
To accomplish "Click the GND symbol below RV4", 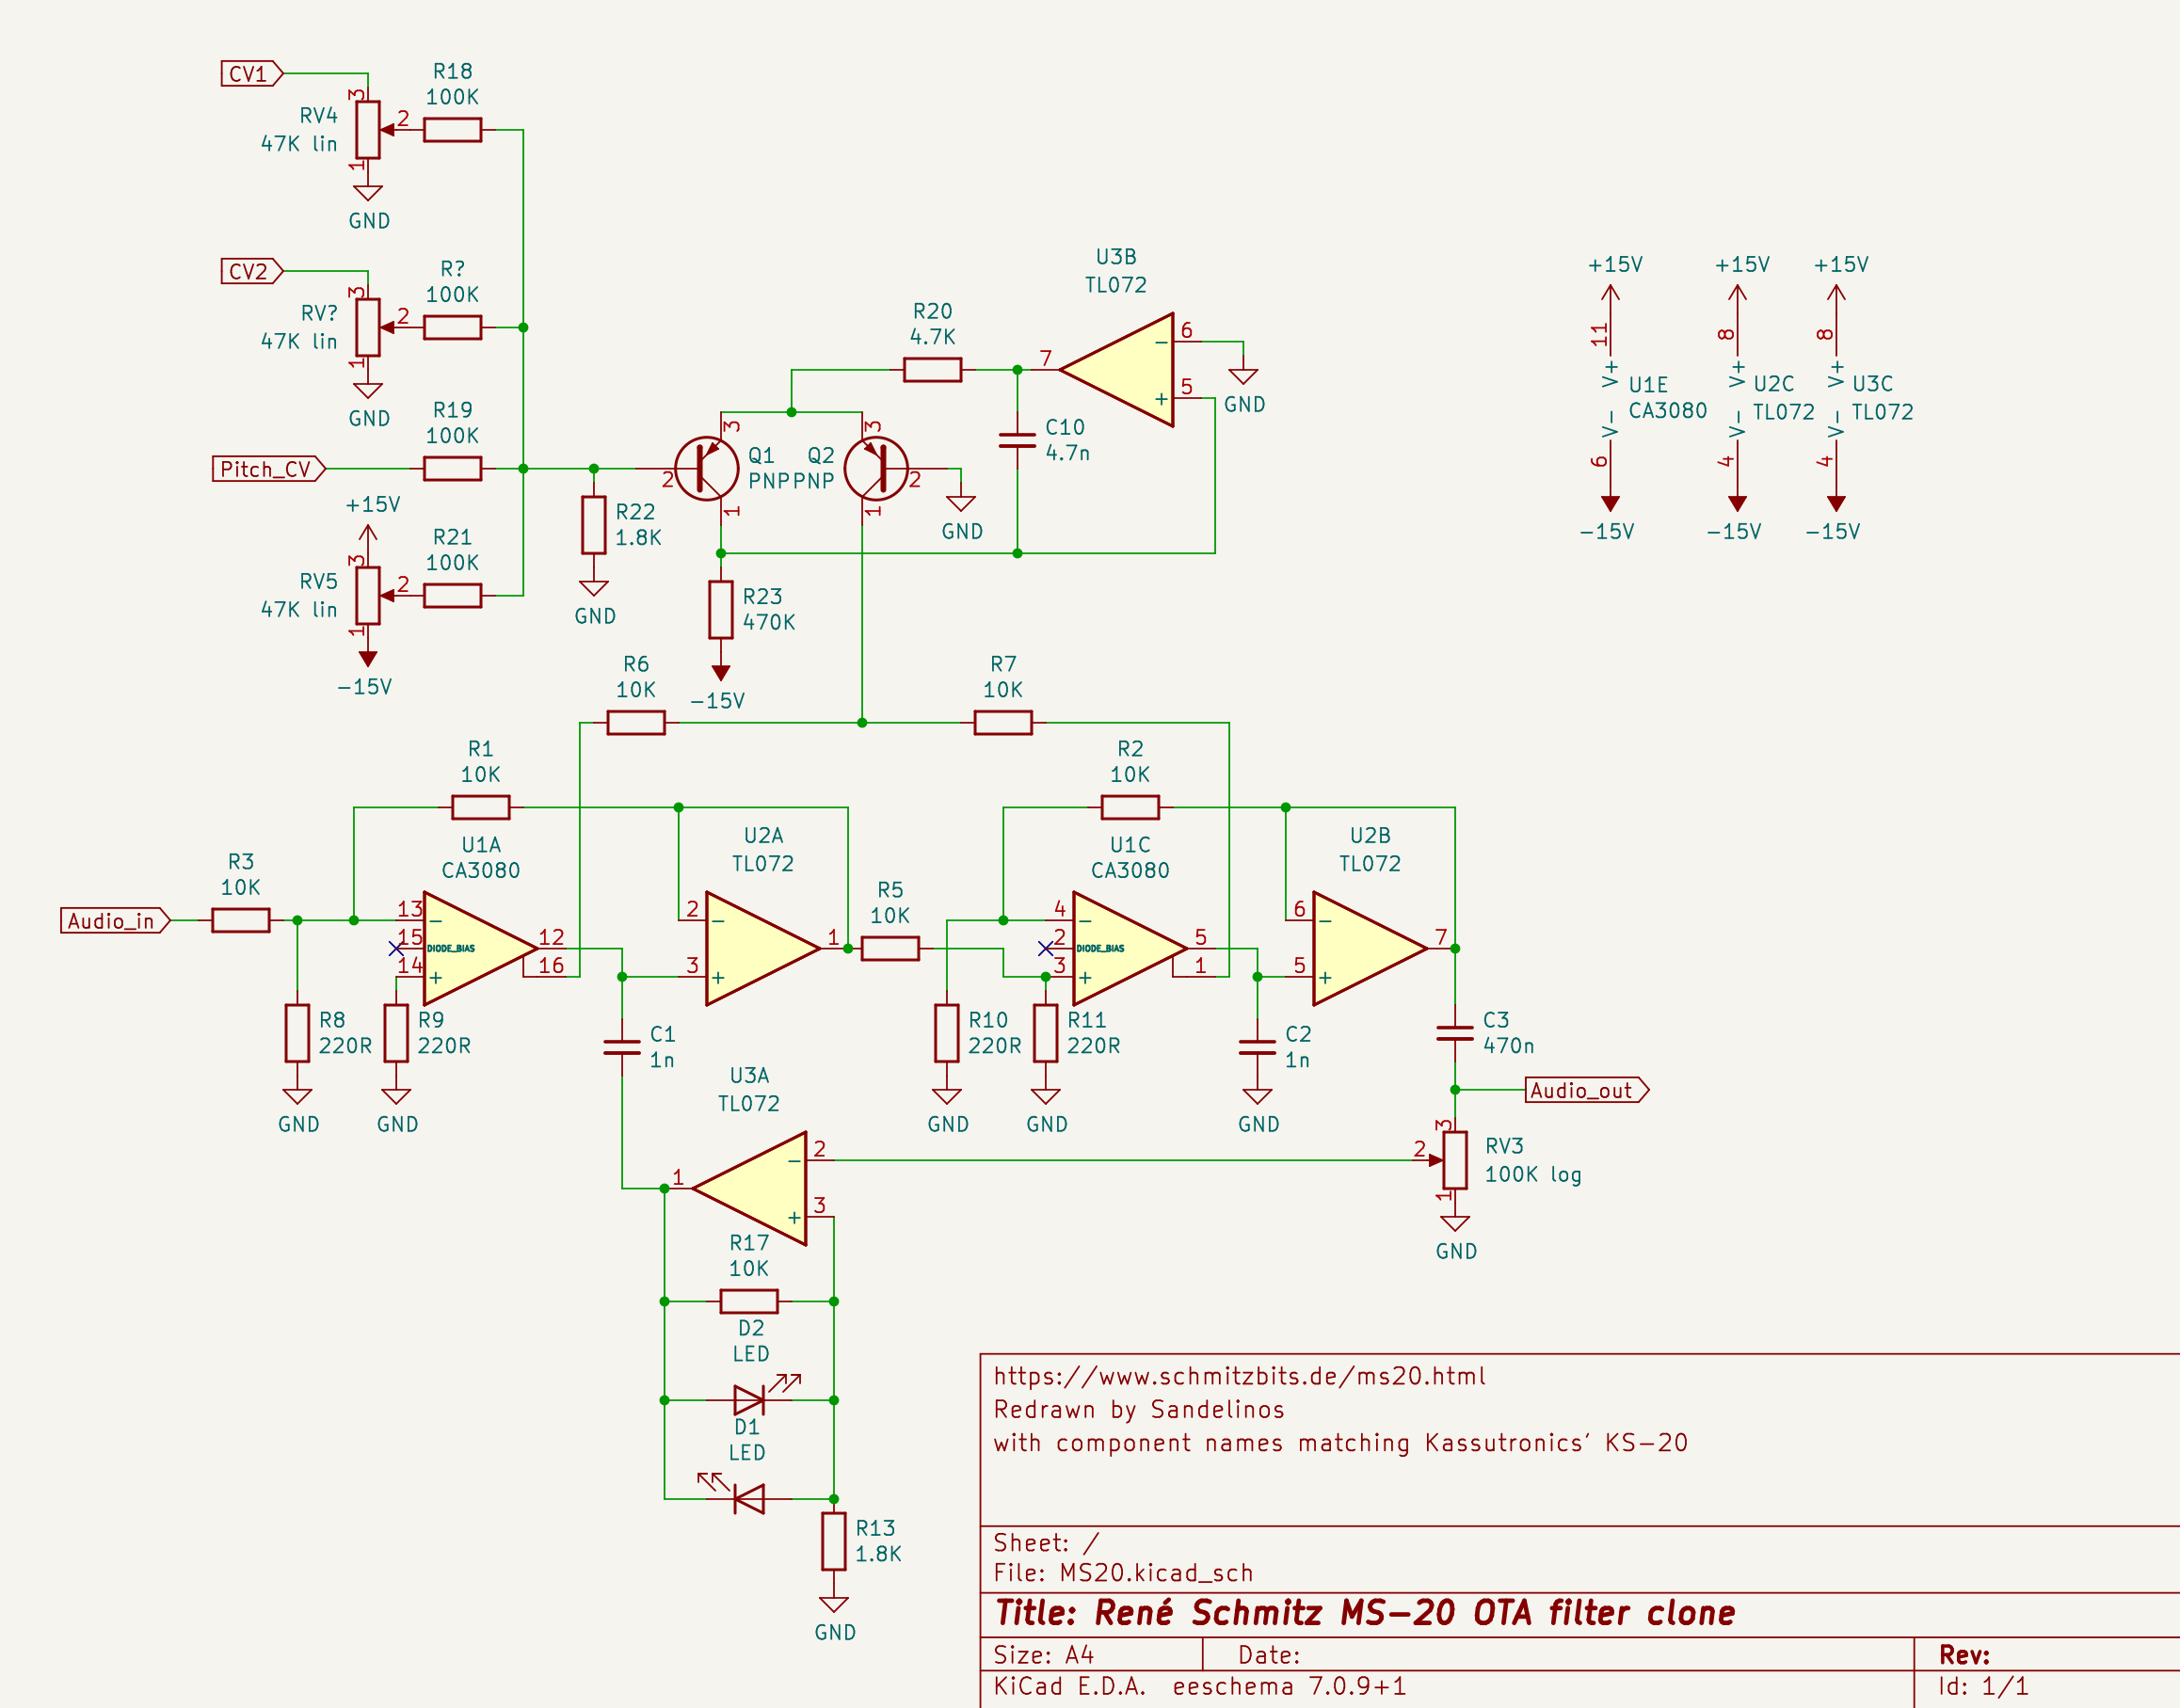I will point(369,192).
